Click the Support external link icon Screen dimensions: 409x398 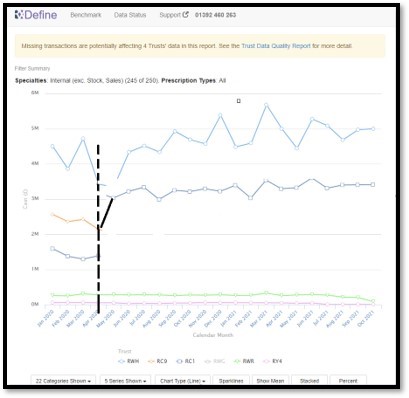pyautogui.click(x=186, y=15)
